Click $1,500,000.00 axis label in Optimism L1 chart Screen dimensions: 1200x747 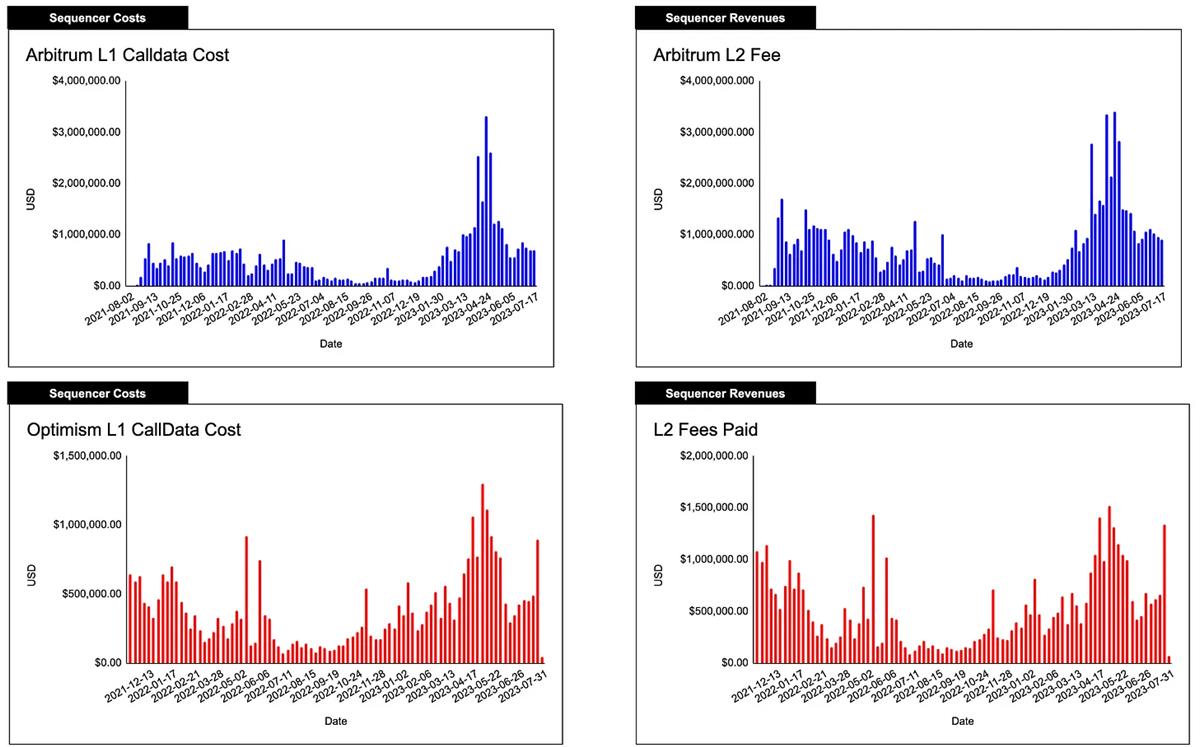pyautogui.click(x=85, y=456)
